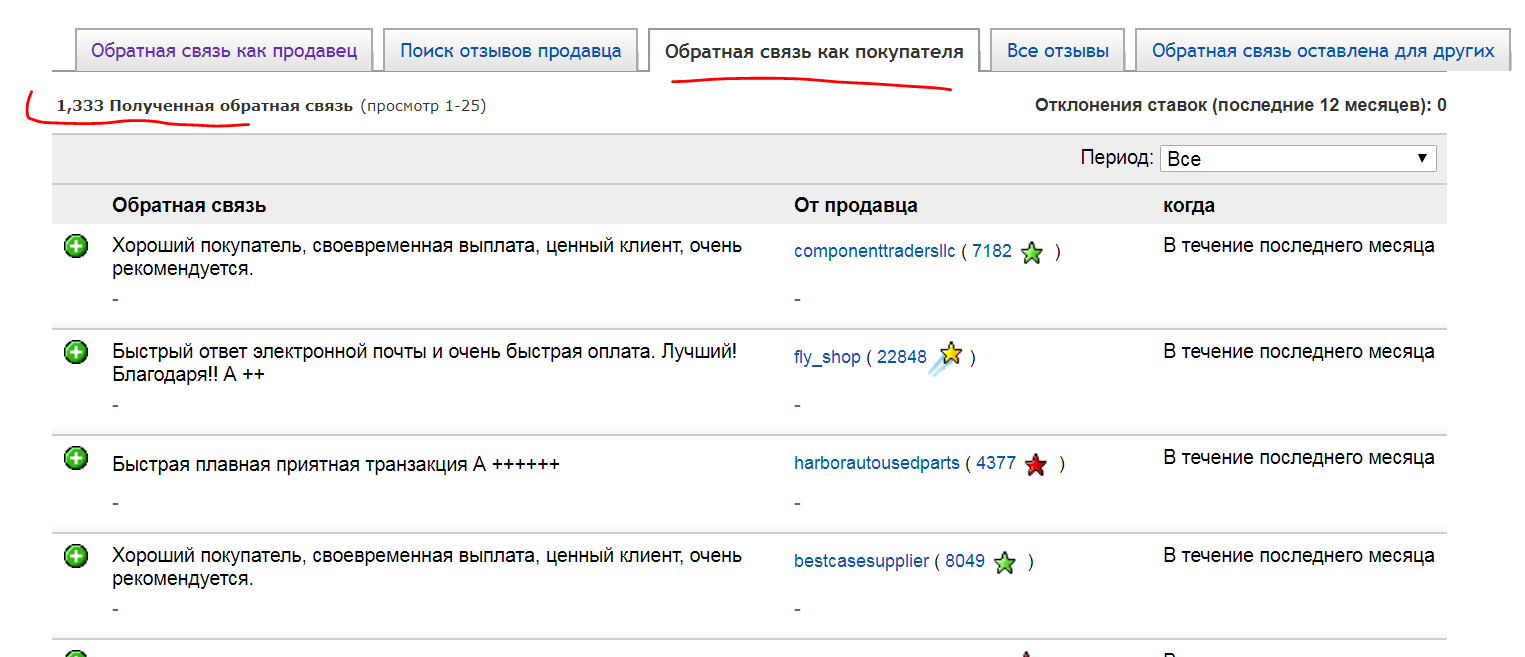The height and width of the screenshot is (657, 1525).
Task: Open harborautousedparts seller profile link
Action: pos(876,464)
